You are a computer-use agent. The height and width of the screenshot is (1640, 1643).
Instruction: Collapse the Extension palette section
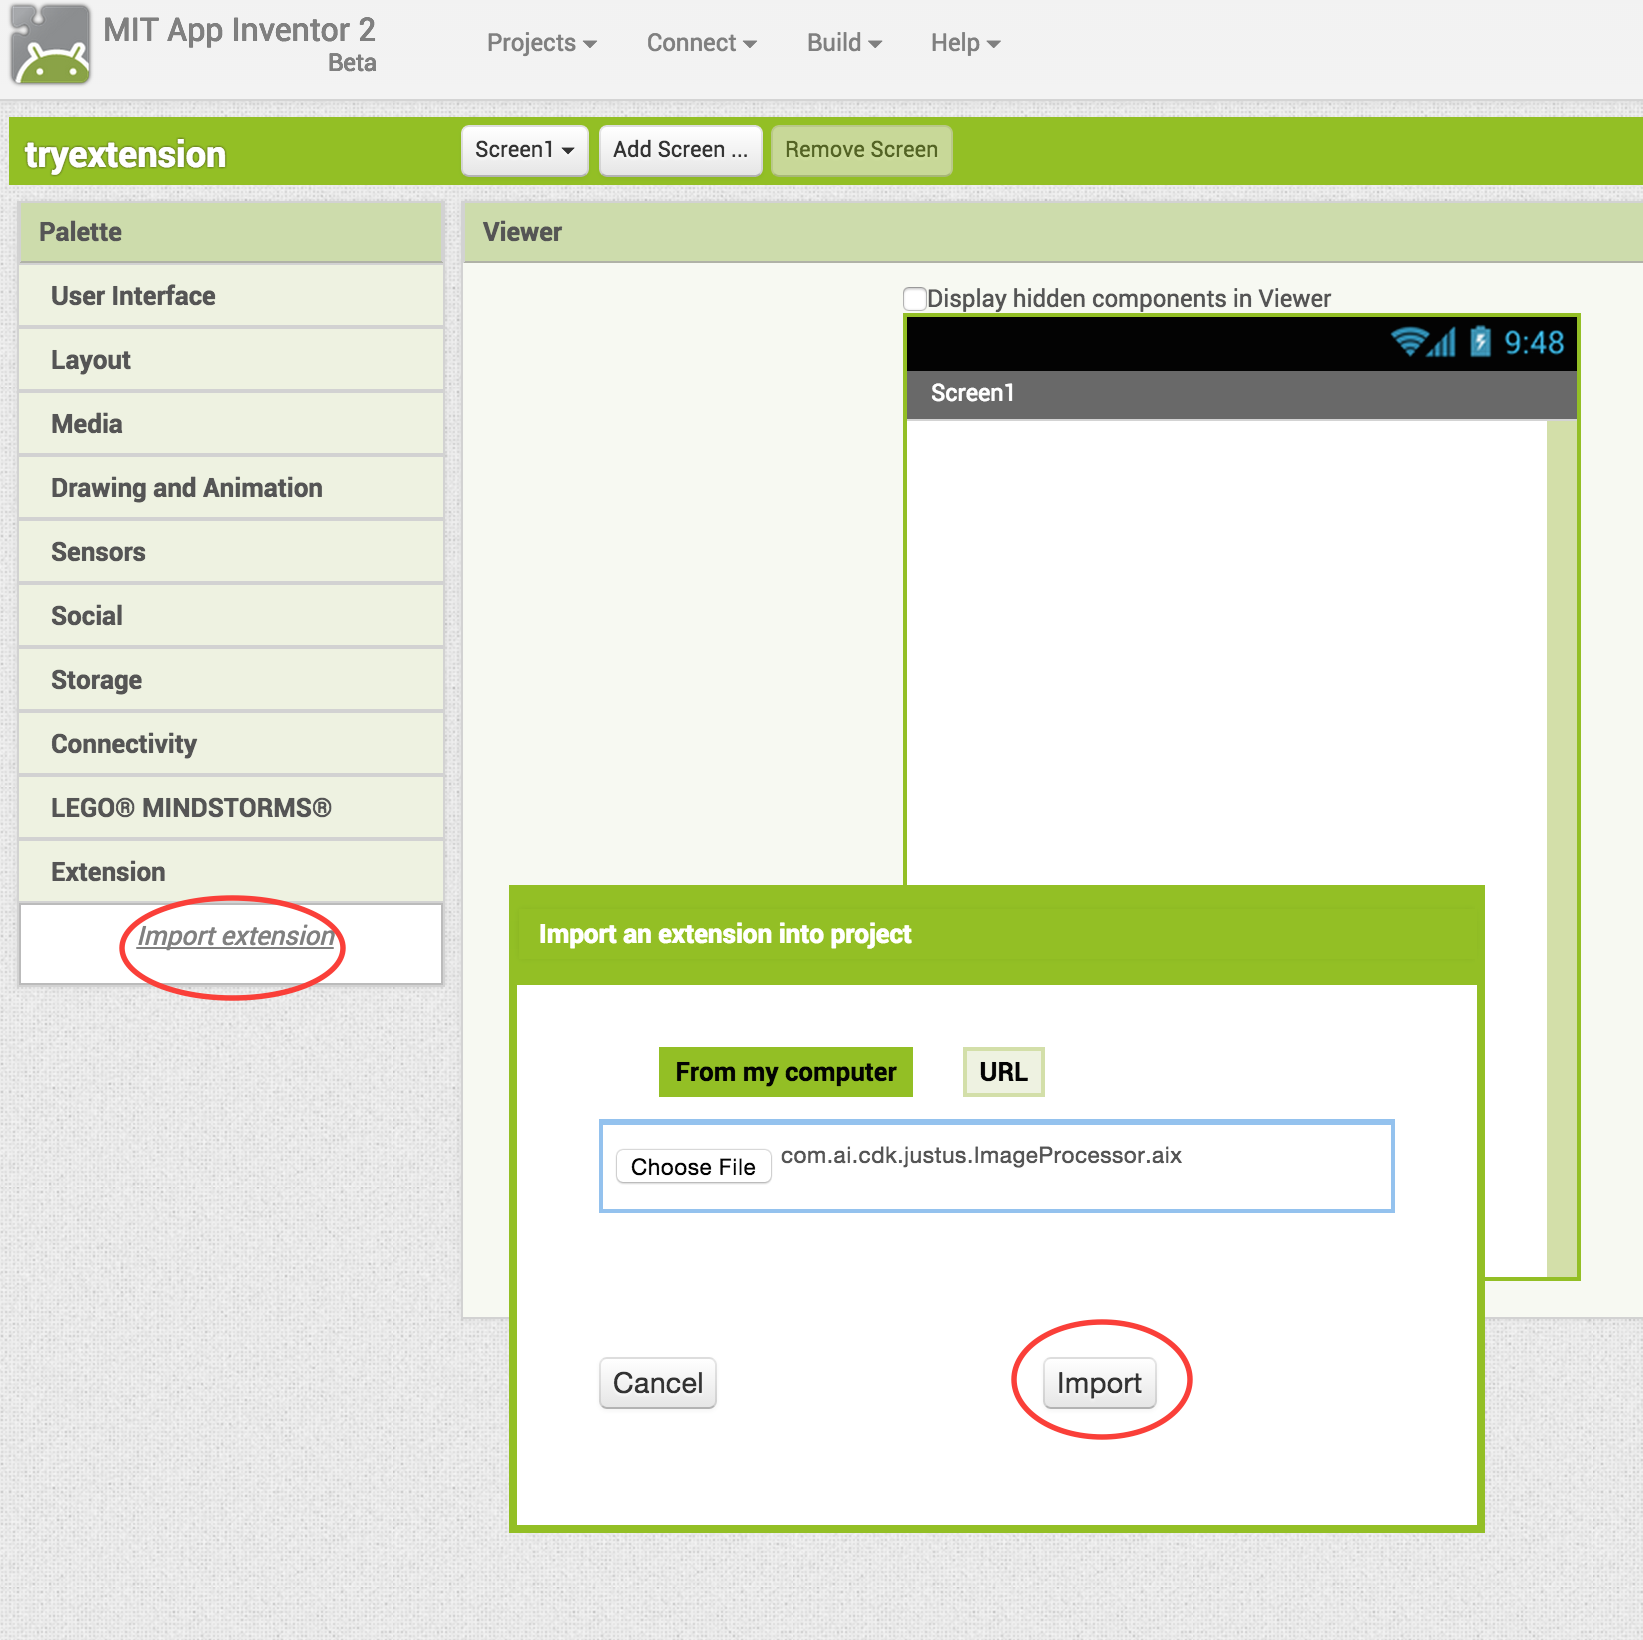tap(231, 872)
